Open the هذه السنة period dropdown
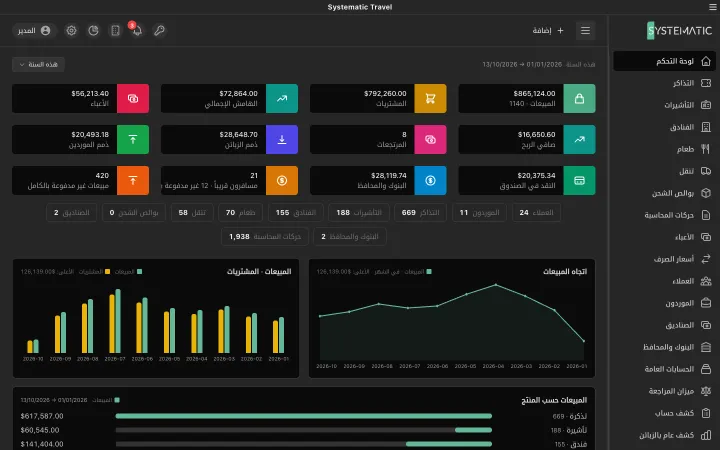This screenshot has width=720, height=450. pos(38,64)
